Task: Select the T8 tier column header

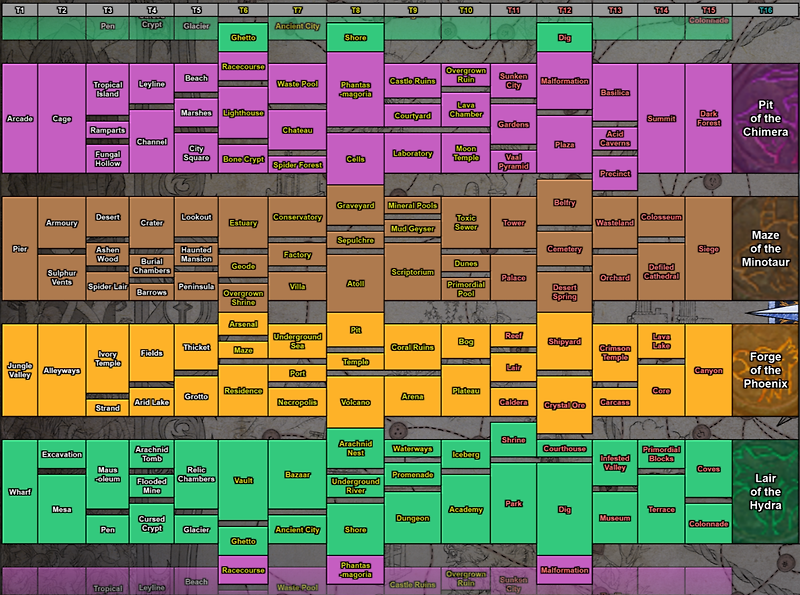Action: [x=355, y=10]
